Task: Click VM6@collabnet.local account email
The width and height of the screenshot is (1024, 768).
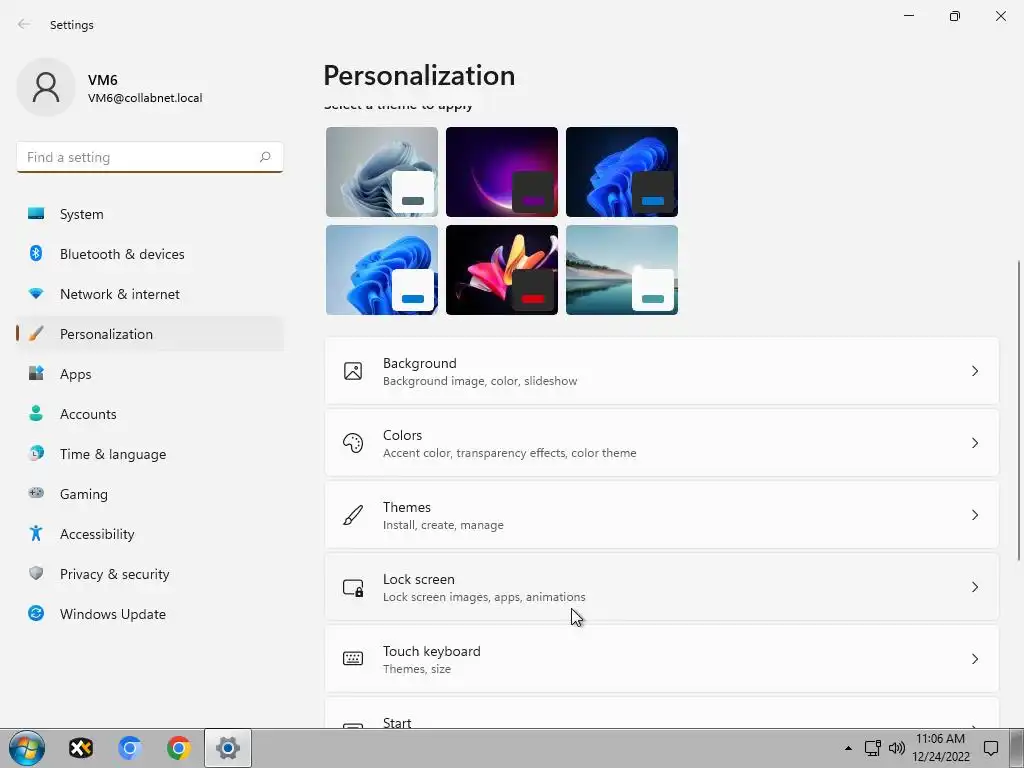Action: point(145,98)
